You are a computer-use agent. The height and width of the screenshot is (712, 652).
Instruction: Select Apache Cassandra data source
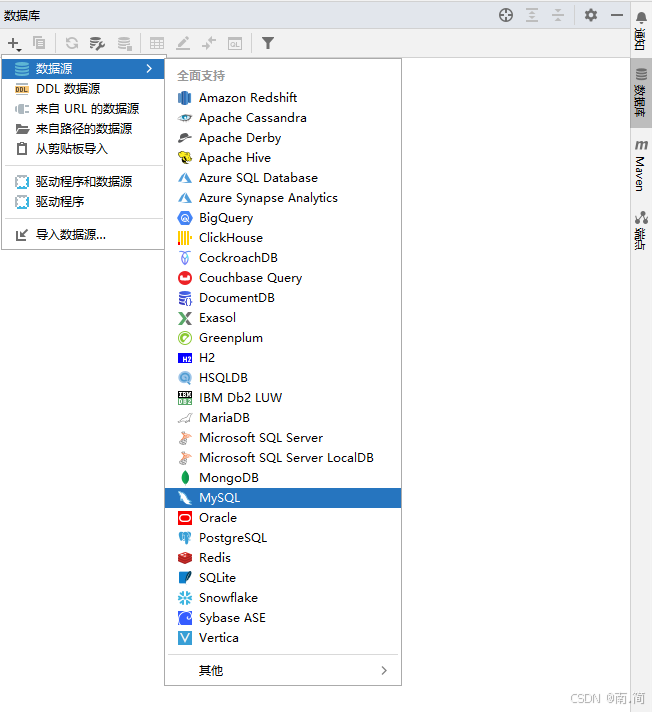pos(283,118)
